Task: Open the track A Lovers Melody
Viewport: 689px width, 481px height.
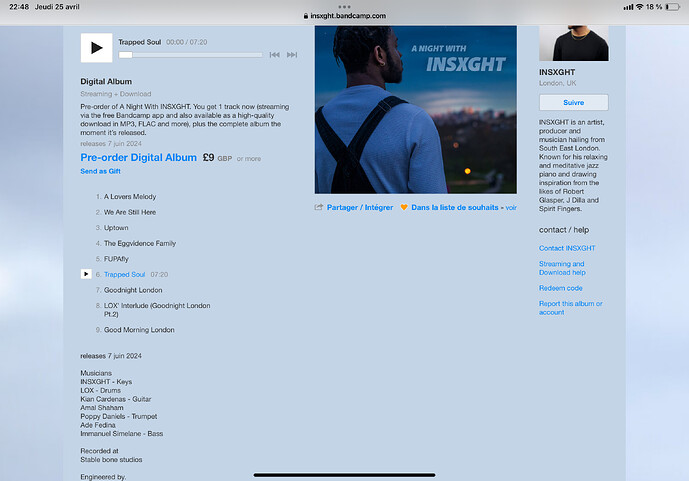Action: click(x=130, y=197)
